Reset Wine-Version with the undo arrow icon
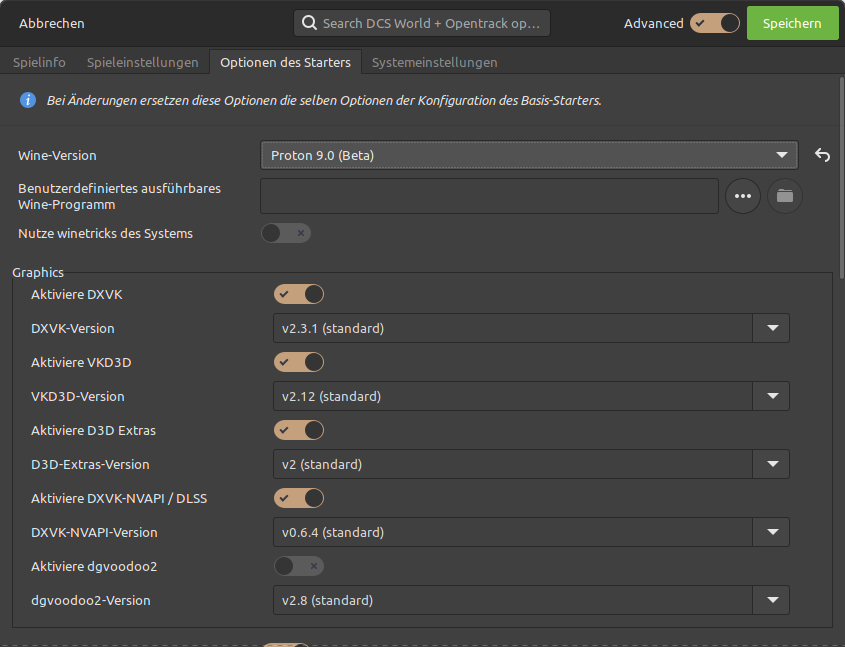 [822, 155]
